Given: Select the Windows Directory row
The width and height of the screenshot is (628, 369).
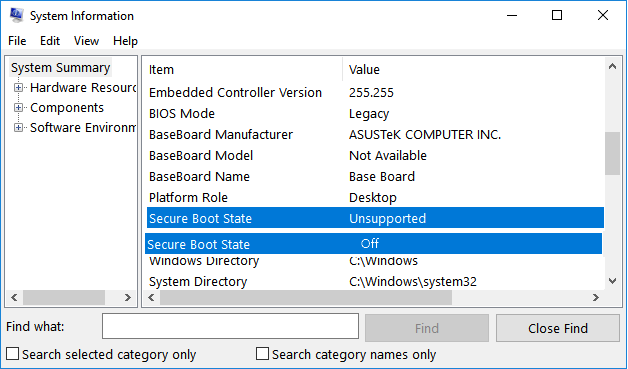Looking at the screenshot, I should coord(375,261).
